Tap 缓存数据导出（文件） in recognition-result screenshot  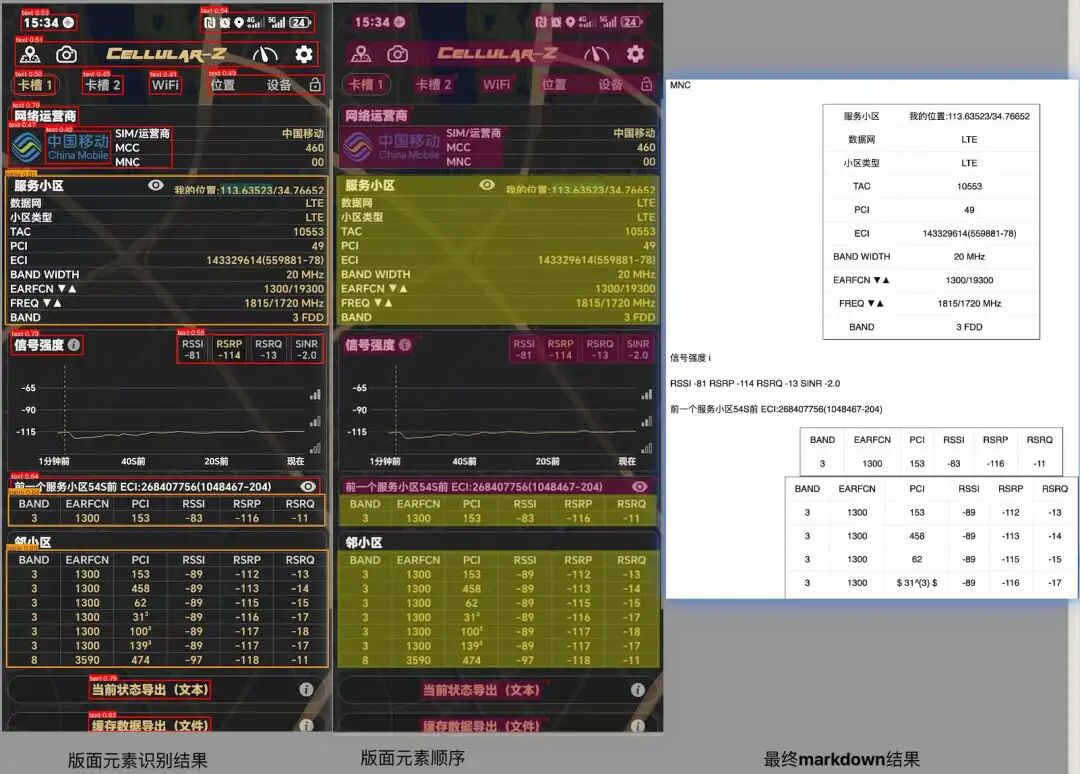coord(149,725)
